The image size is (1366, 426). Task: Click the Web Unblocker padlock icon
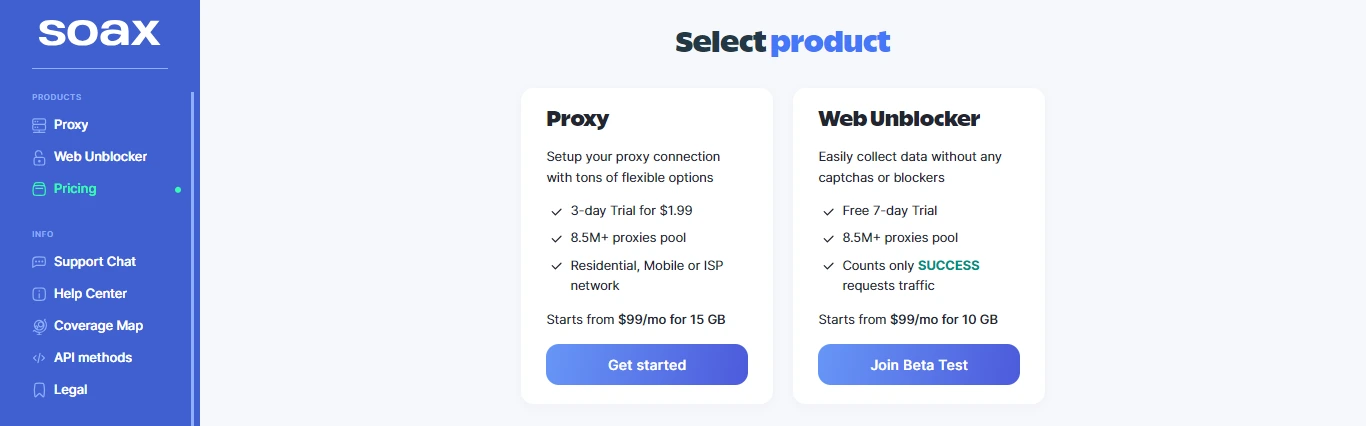click(x=39, y=157)
